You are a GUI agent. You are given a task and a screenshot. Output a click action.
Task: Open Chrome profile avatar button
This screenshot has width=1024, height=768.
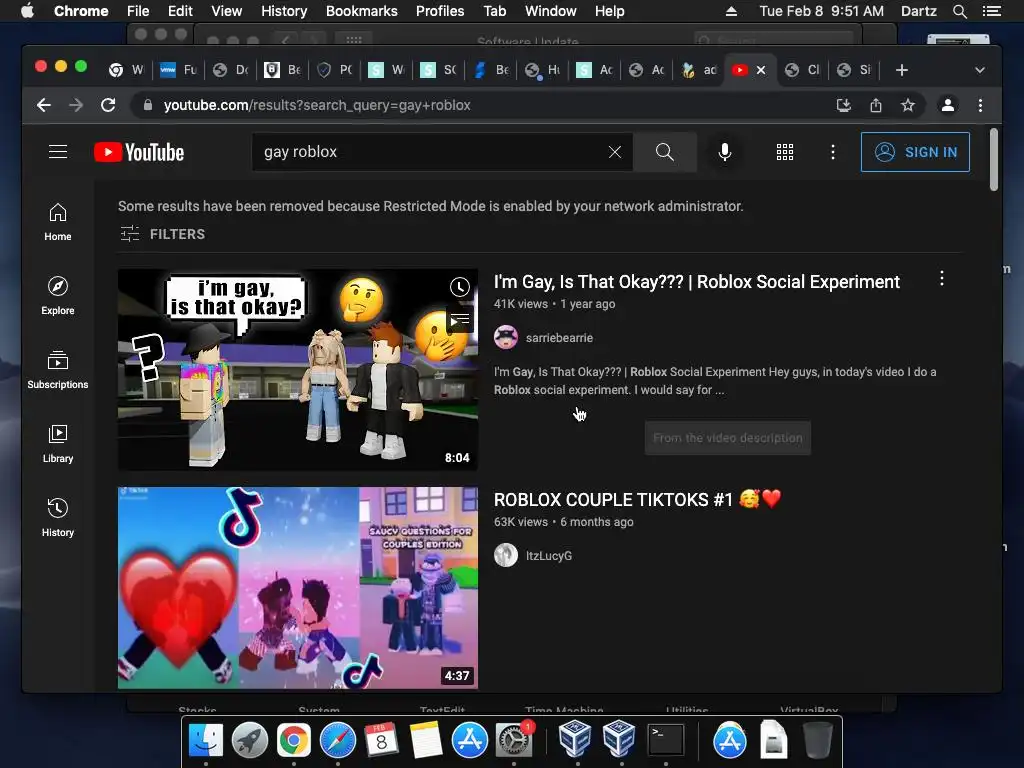948,105
